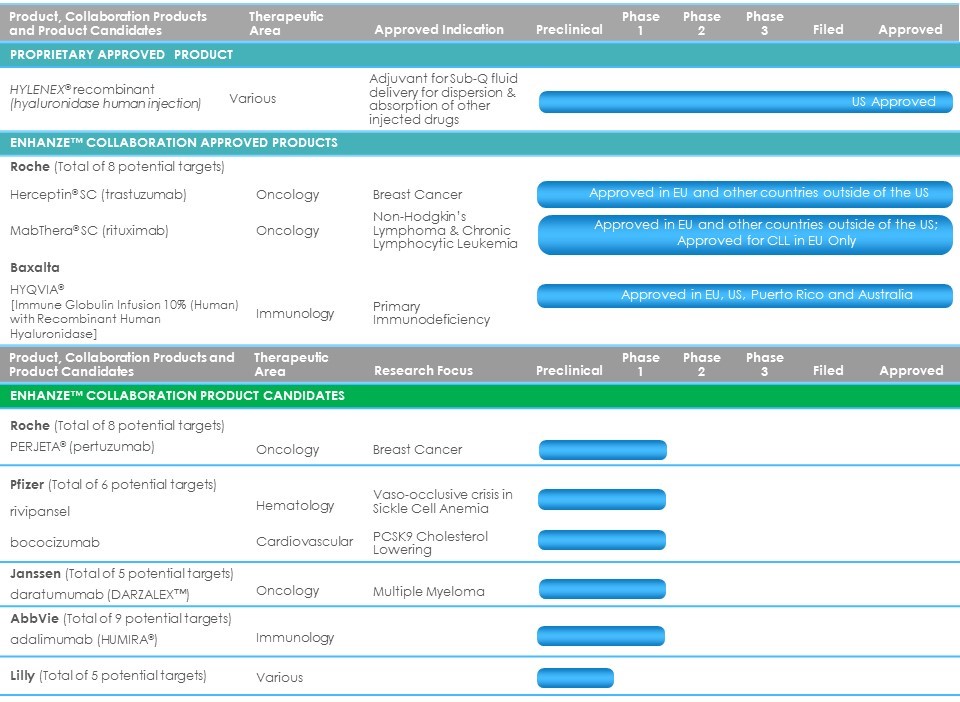Click the rivipansel phase progress bar

coord(602,499)
